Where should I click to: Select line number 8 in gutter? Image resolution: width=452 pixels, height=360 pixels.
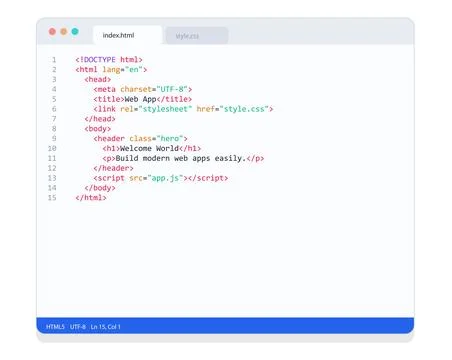[x=54, y=129]
